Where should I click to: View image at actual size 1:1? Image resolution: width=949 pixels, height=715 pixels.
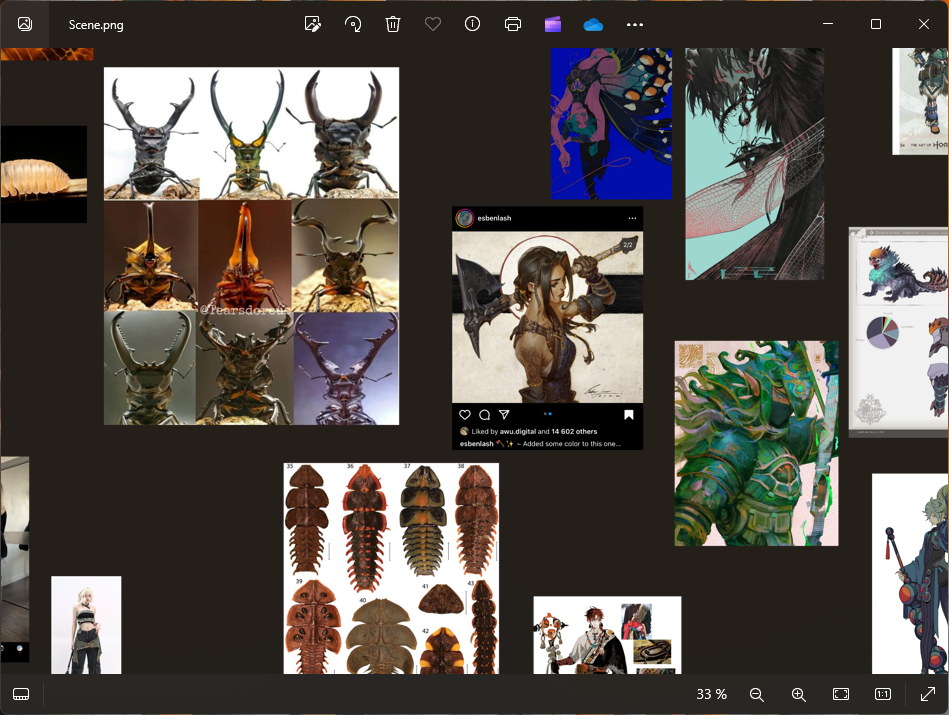pos(882,694)
